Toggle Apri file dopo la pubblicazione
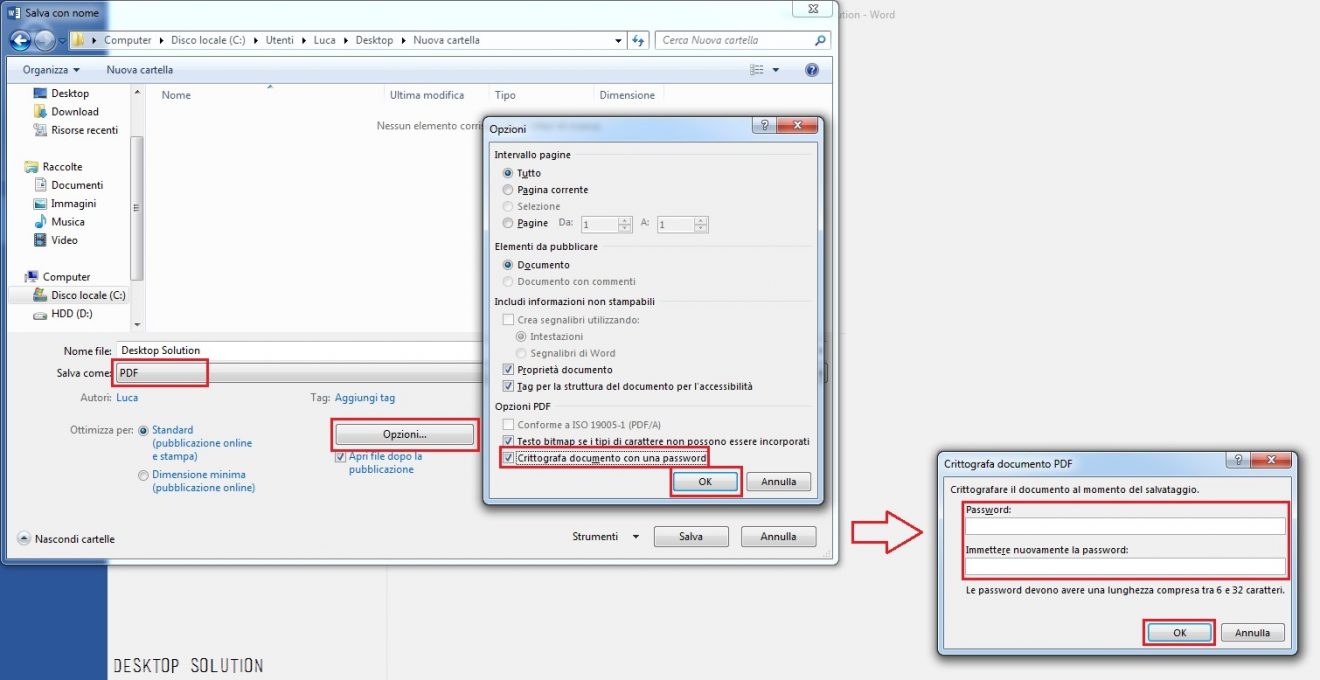The height and width of the screenshot is (680, 1320). 340,456
